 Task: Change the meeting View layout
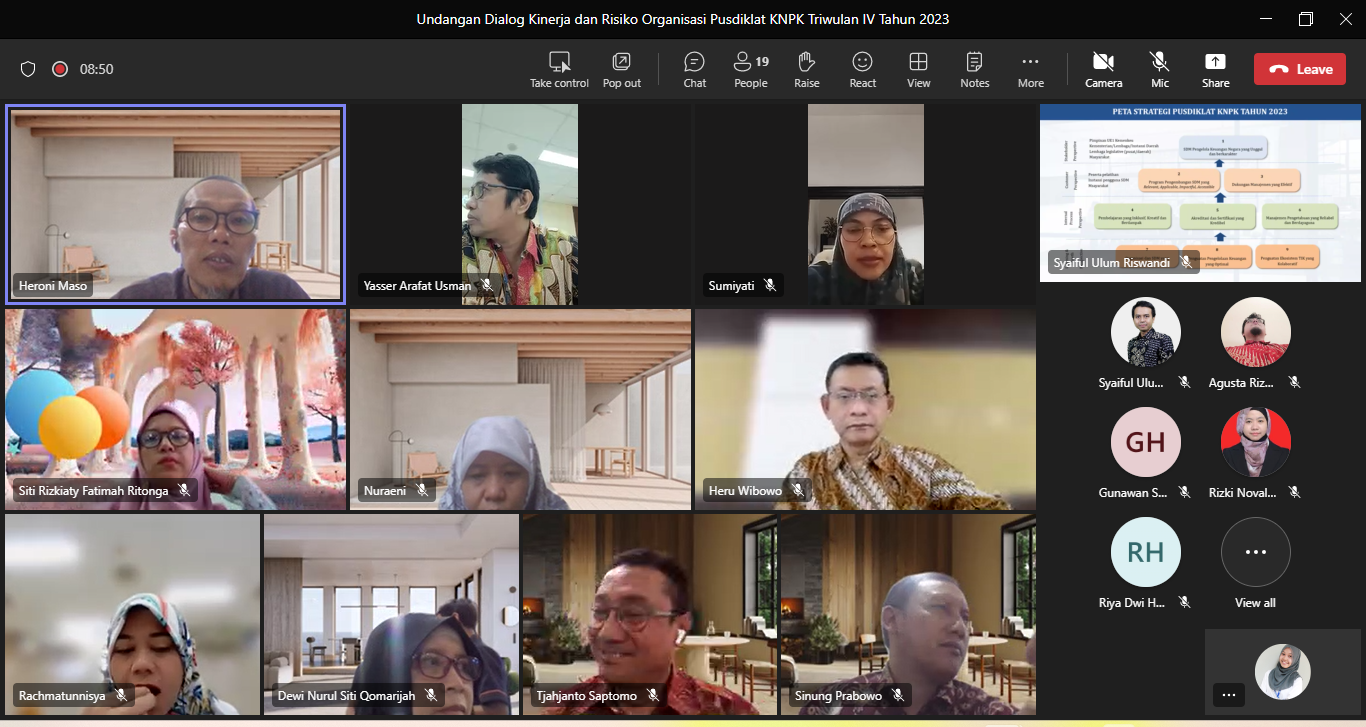point(919,69)
